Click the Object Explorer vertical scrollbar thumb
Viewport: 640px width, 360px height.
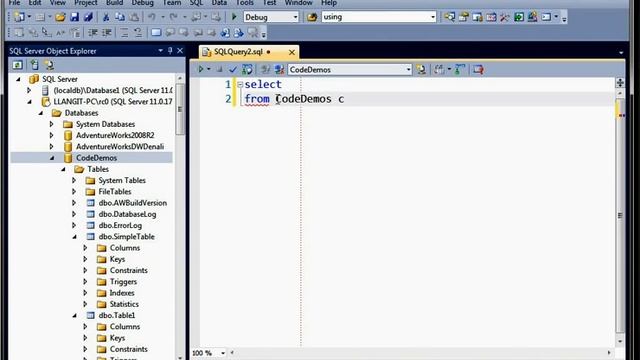(x=180, y=109)
